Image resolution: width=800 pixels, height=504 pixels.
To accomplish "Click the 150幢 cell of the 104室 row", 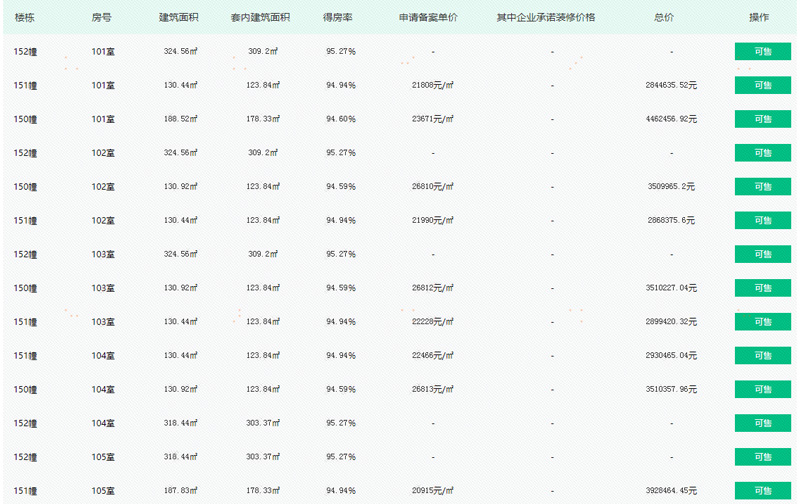I will (x=26, y=389).
